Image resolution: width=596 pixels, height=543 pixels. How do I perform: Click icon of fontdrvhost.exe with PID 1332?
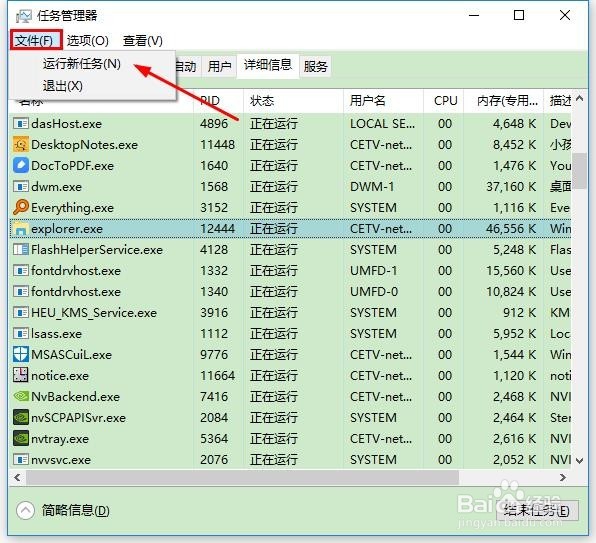[x=21, y=271]
